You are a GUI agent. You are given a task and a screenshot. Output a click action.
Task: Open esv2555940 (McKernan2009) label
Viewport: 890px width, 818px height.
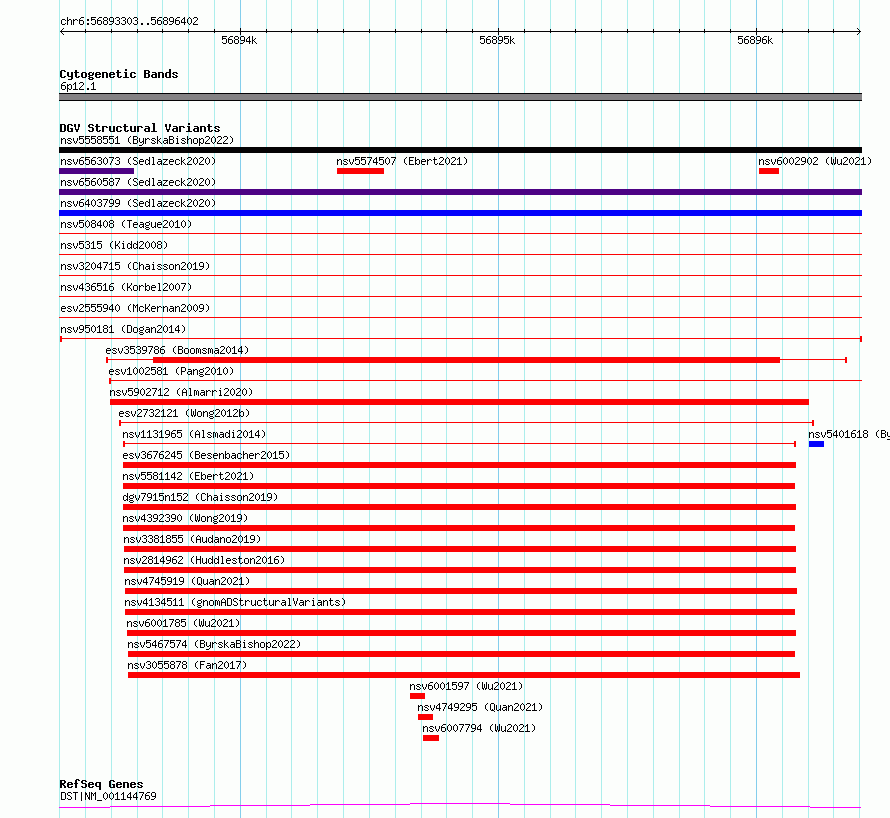[x=135, y=308]
